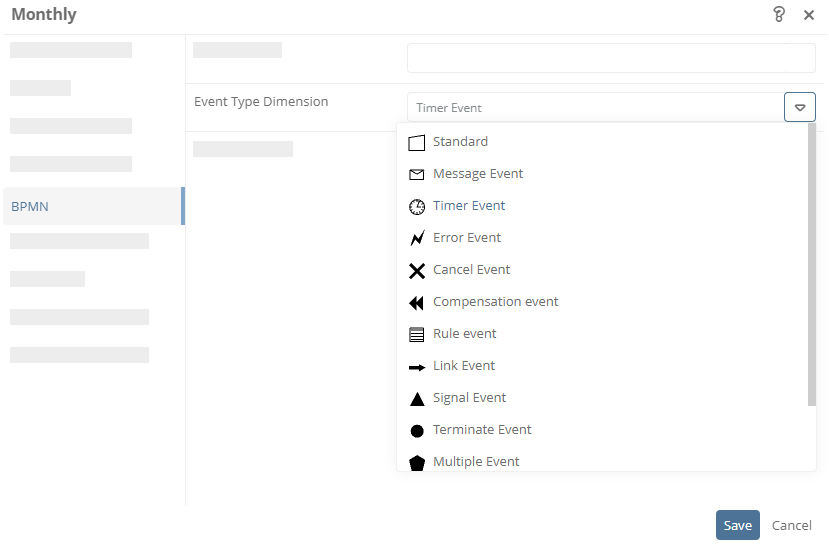This screenshot has height=550, width=829.
Task: Open the BPMN tab in sidebar
Action: (94, 206)
